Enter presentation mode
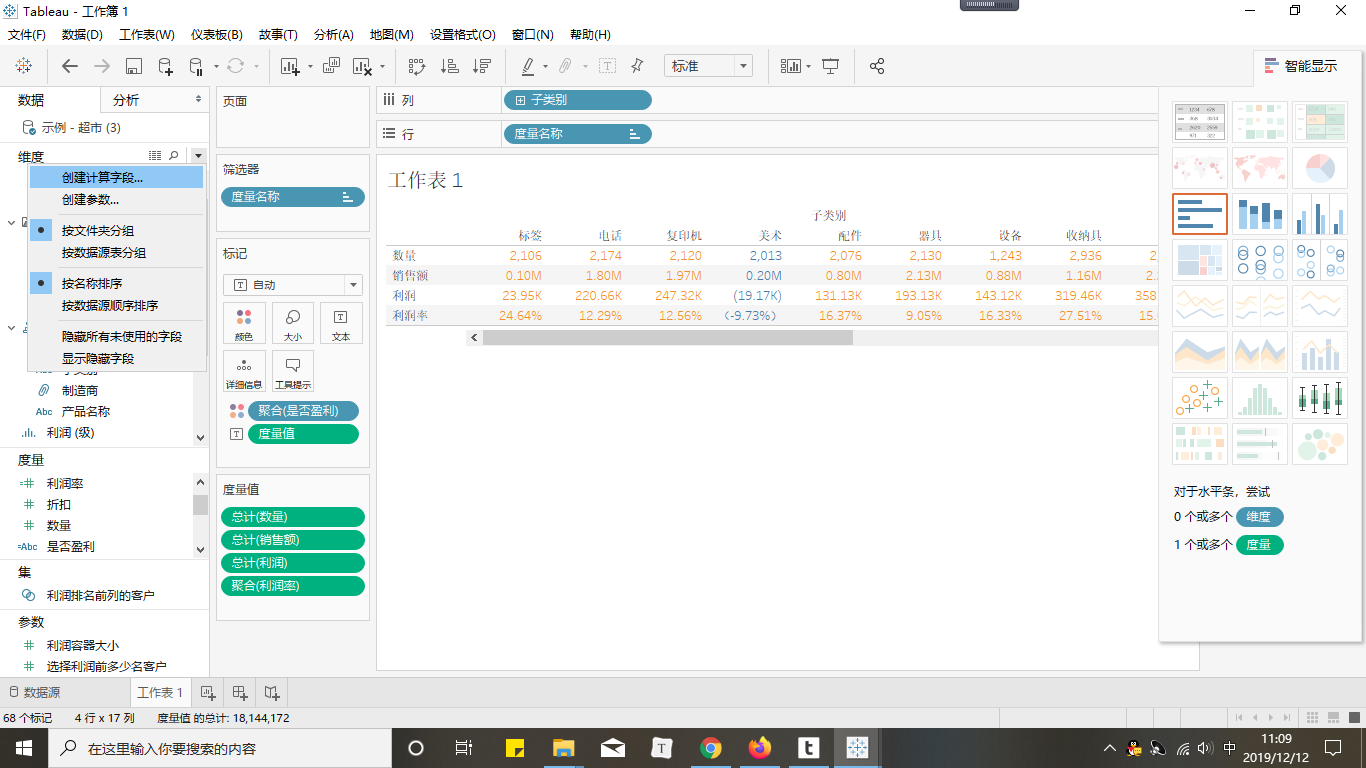The height and width of the screenshot is (768, 1366). (x=830, y=66)
